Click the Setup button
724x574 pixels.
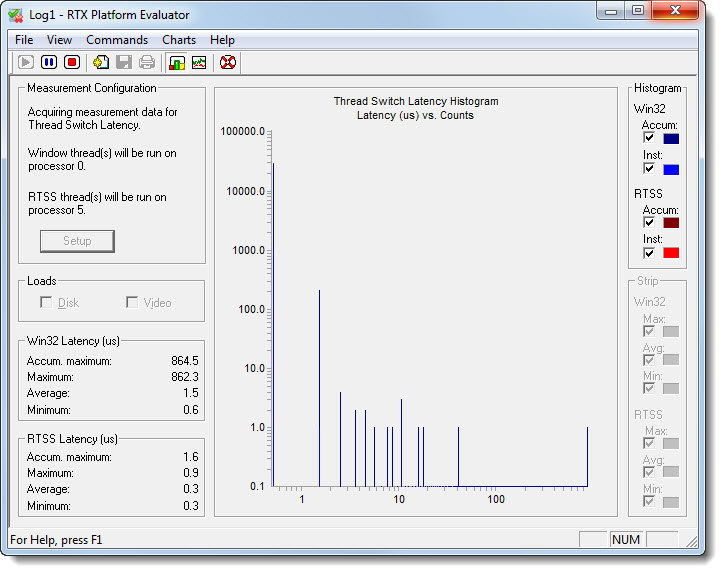[x=77, y=241]
